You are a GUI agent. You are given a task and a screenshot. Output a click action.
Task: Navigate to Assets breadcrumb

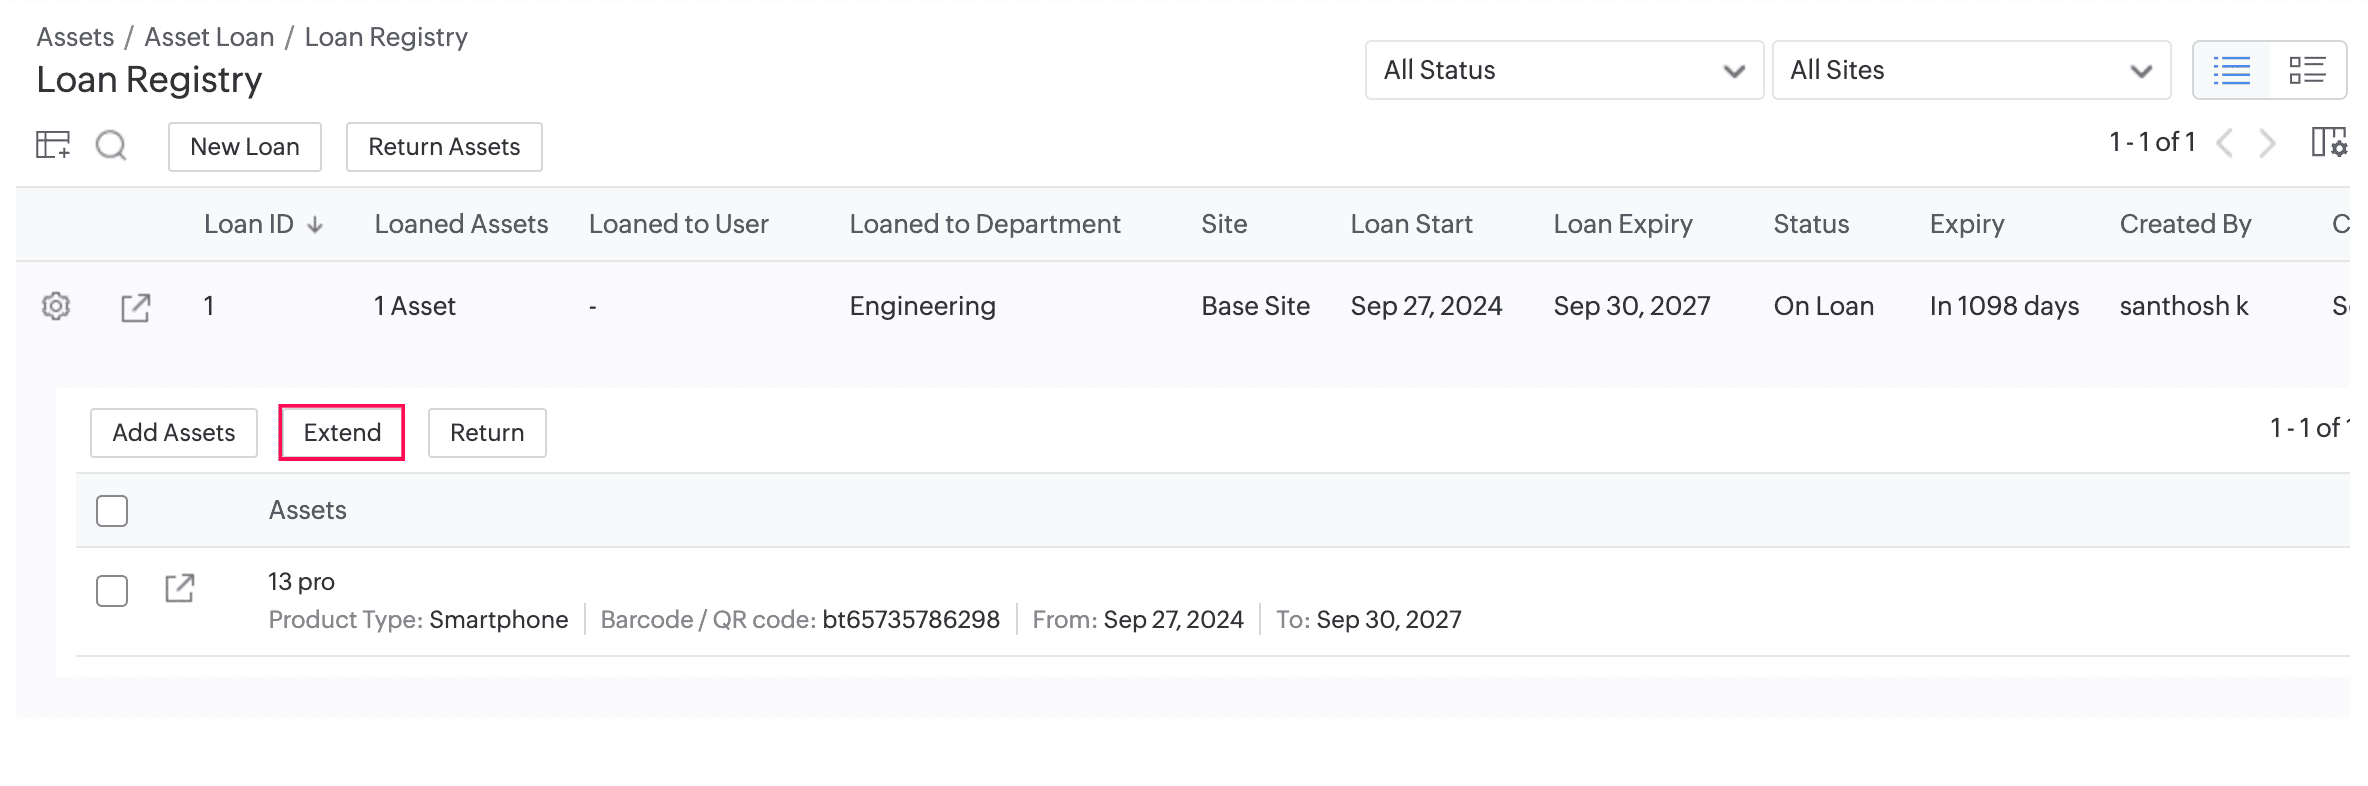pyautogui.click(x=75, y=37)
